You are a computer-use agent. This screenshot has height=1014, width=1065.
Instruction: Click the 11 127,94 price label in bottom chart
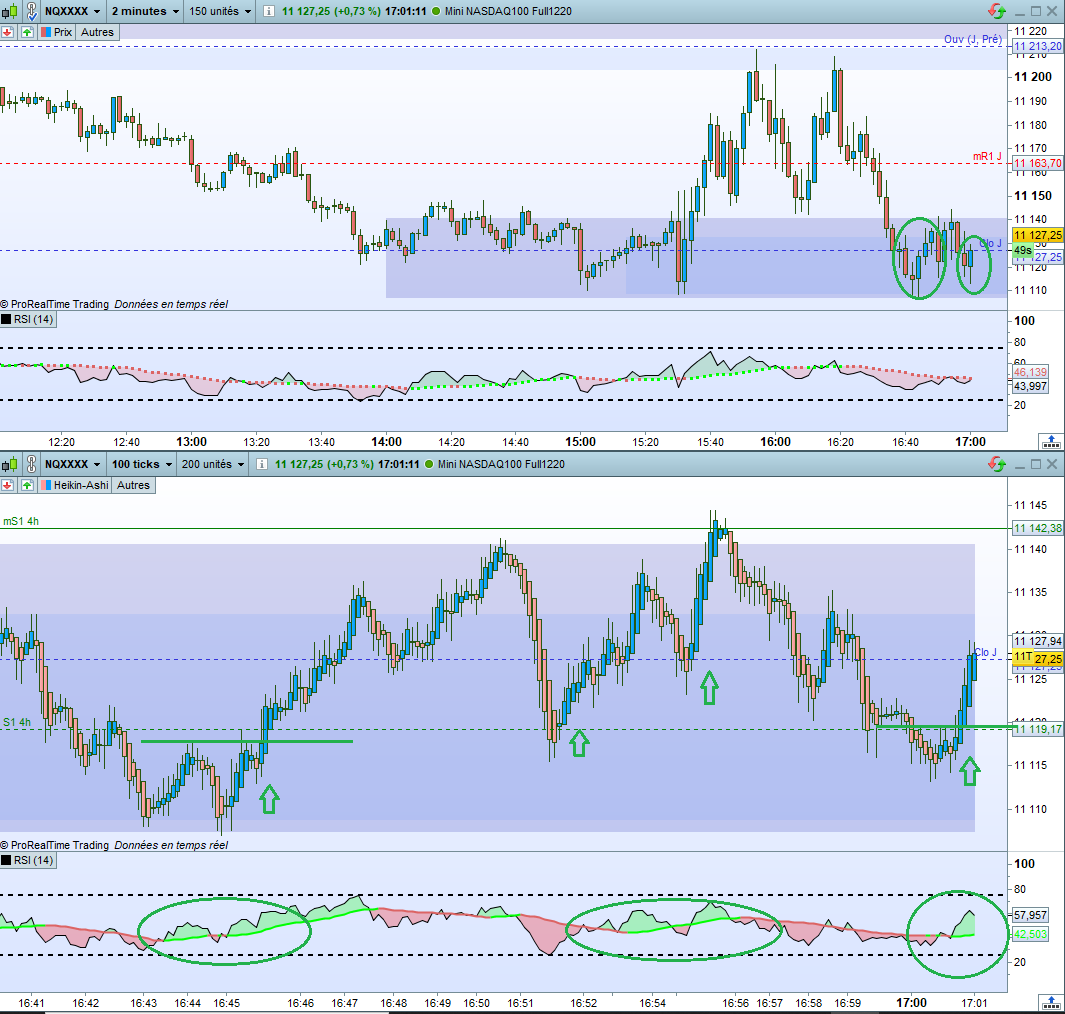pos(1037,640)
